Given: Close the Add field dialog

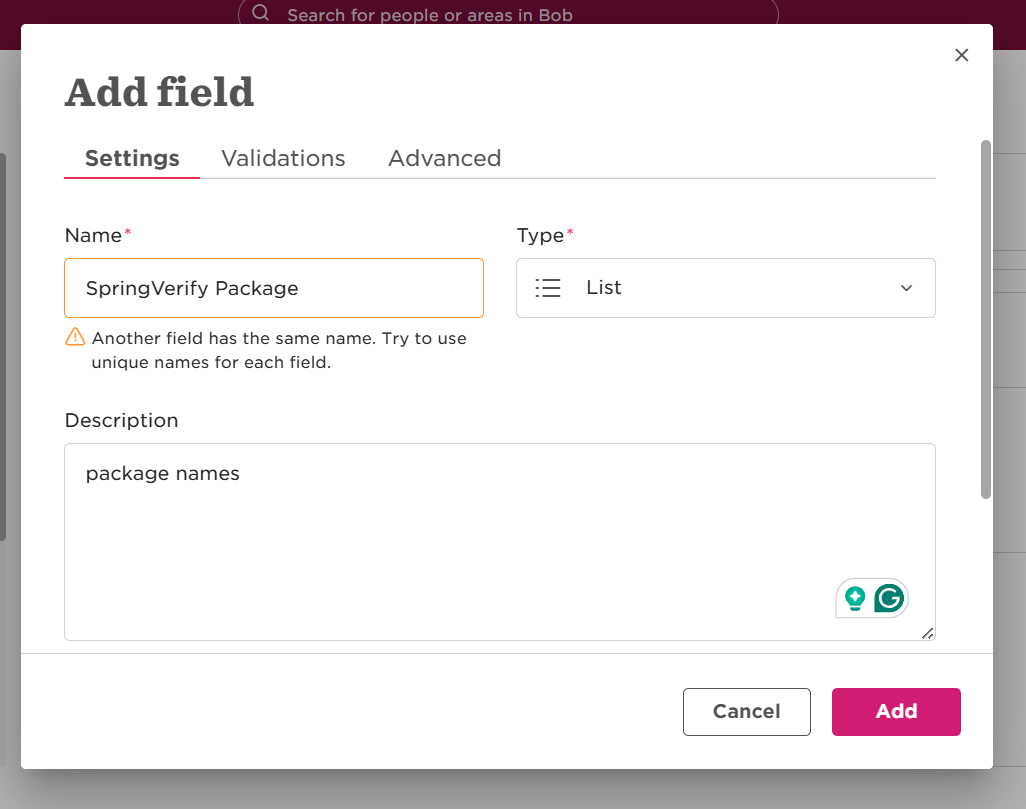Looking at the screenshot, I should click(x=961, y=55).
